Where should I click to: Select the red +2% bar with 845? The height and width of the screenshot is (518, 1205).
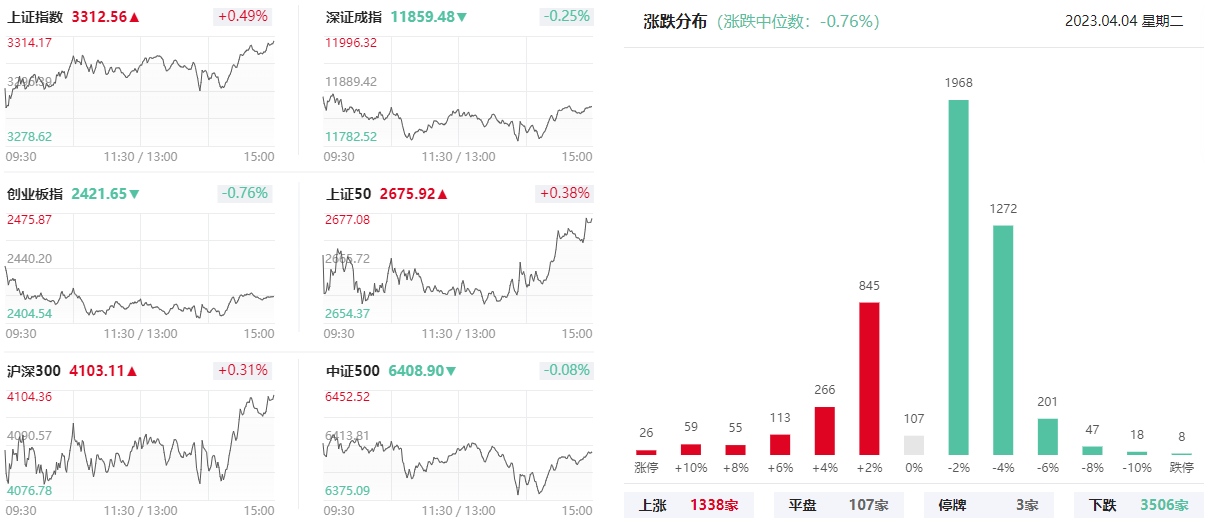point(869,379)
